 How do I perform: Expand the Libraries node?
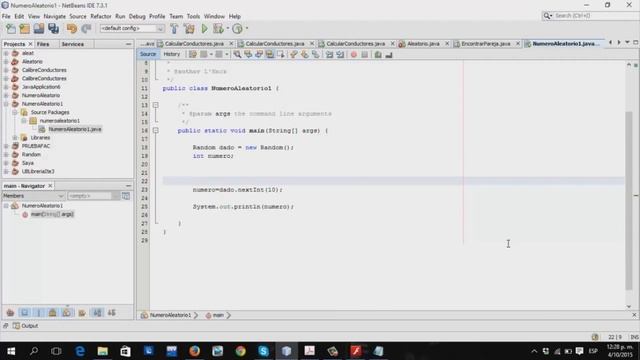click(15, 138)
